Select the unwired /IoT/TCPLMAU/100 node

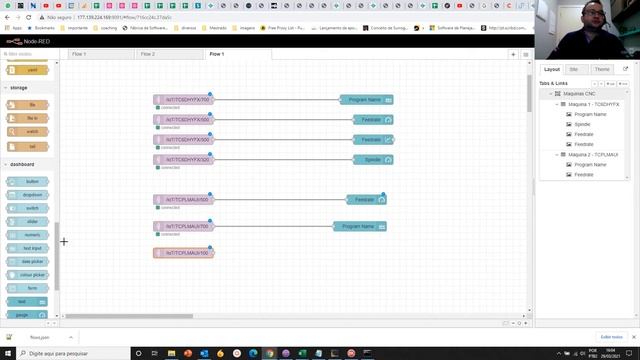[x=183, y=253]
